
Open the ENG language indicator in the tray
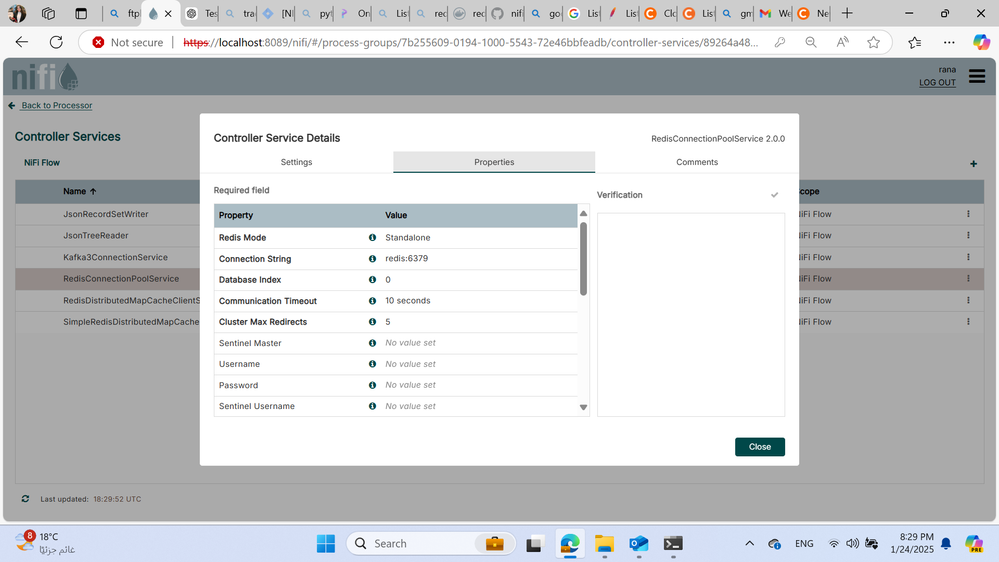click(804, 544)
